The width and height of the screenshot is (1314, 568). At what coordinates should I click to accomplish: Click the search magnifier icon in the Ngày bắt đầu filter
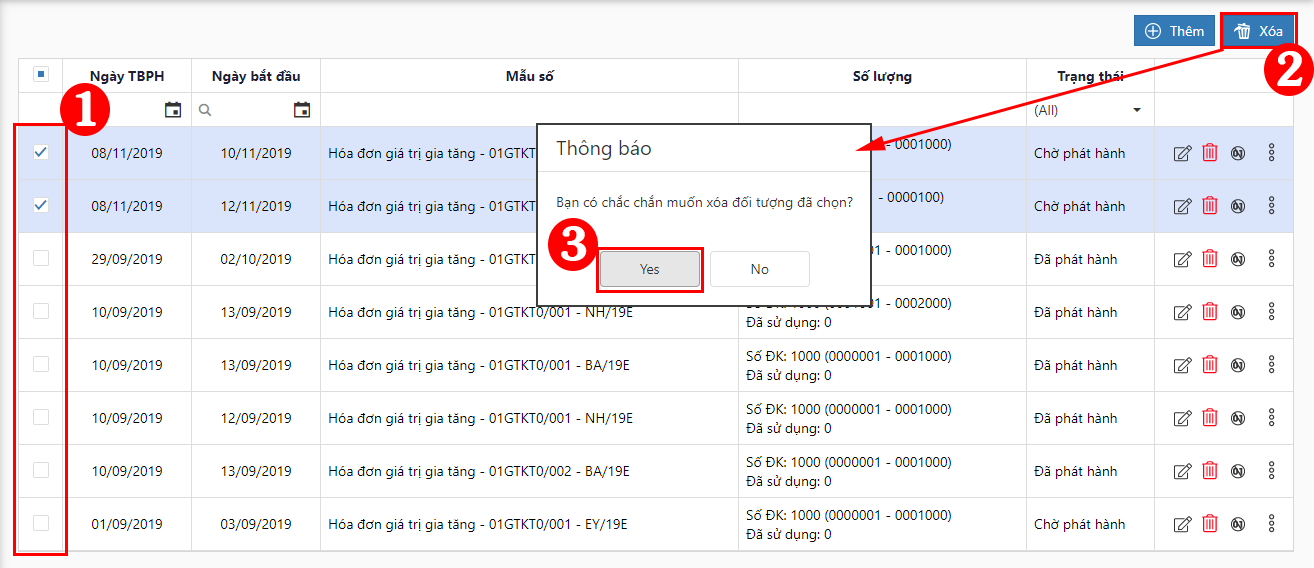205,110
